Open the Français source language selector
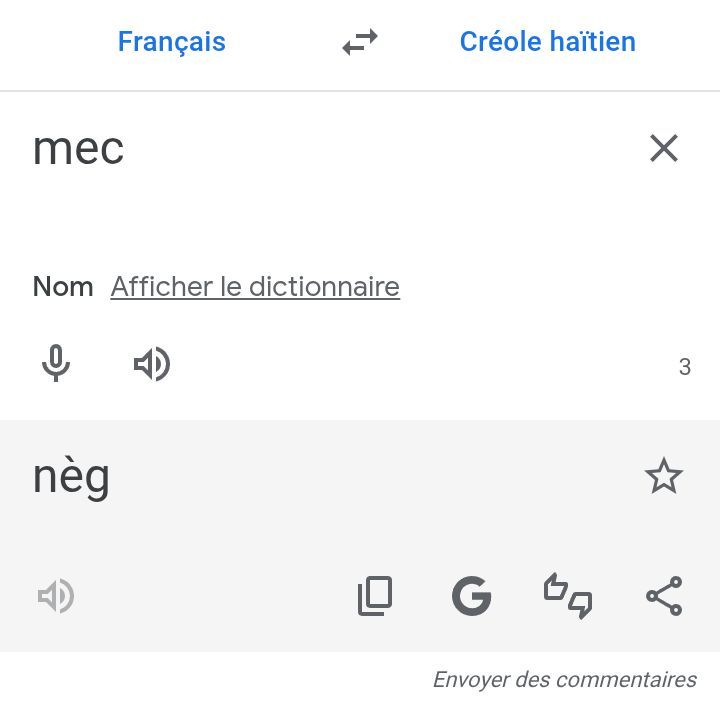The width and height of the screenshot is (720, 723). pyautogui.click(x=171, y=42)
